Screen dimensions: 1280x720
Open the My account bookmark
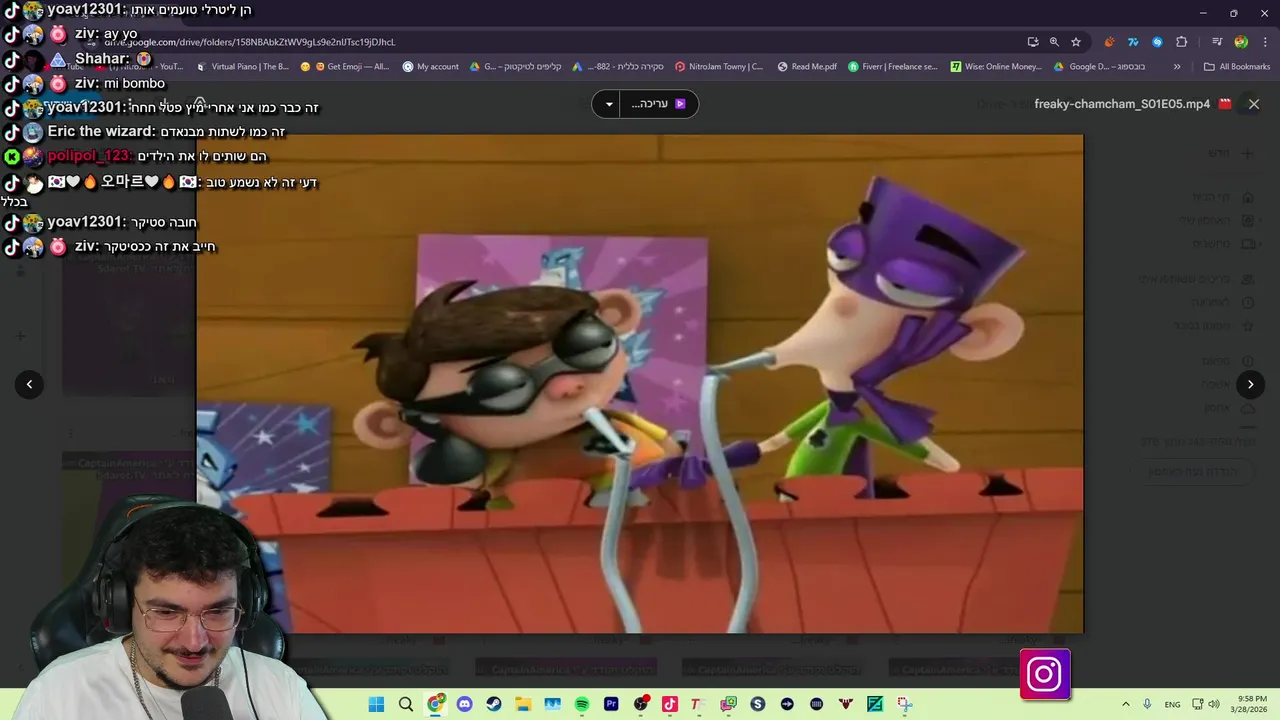point(431,67)
